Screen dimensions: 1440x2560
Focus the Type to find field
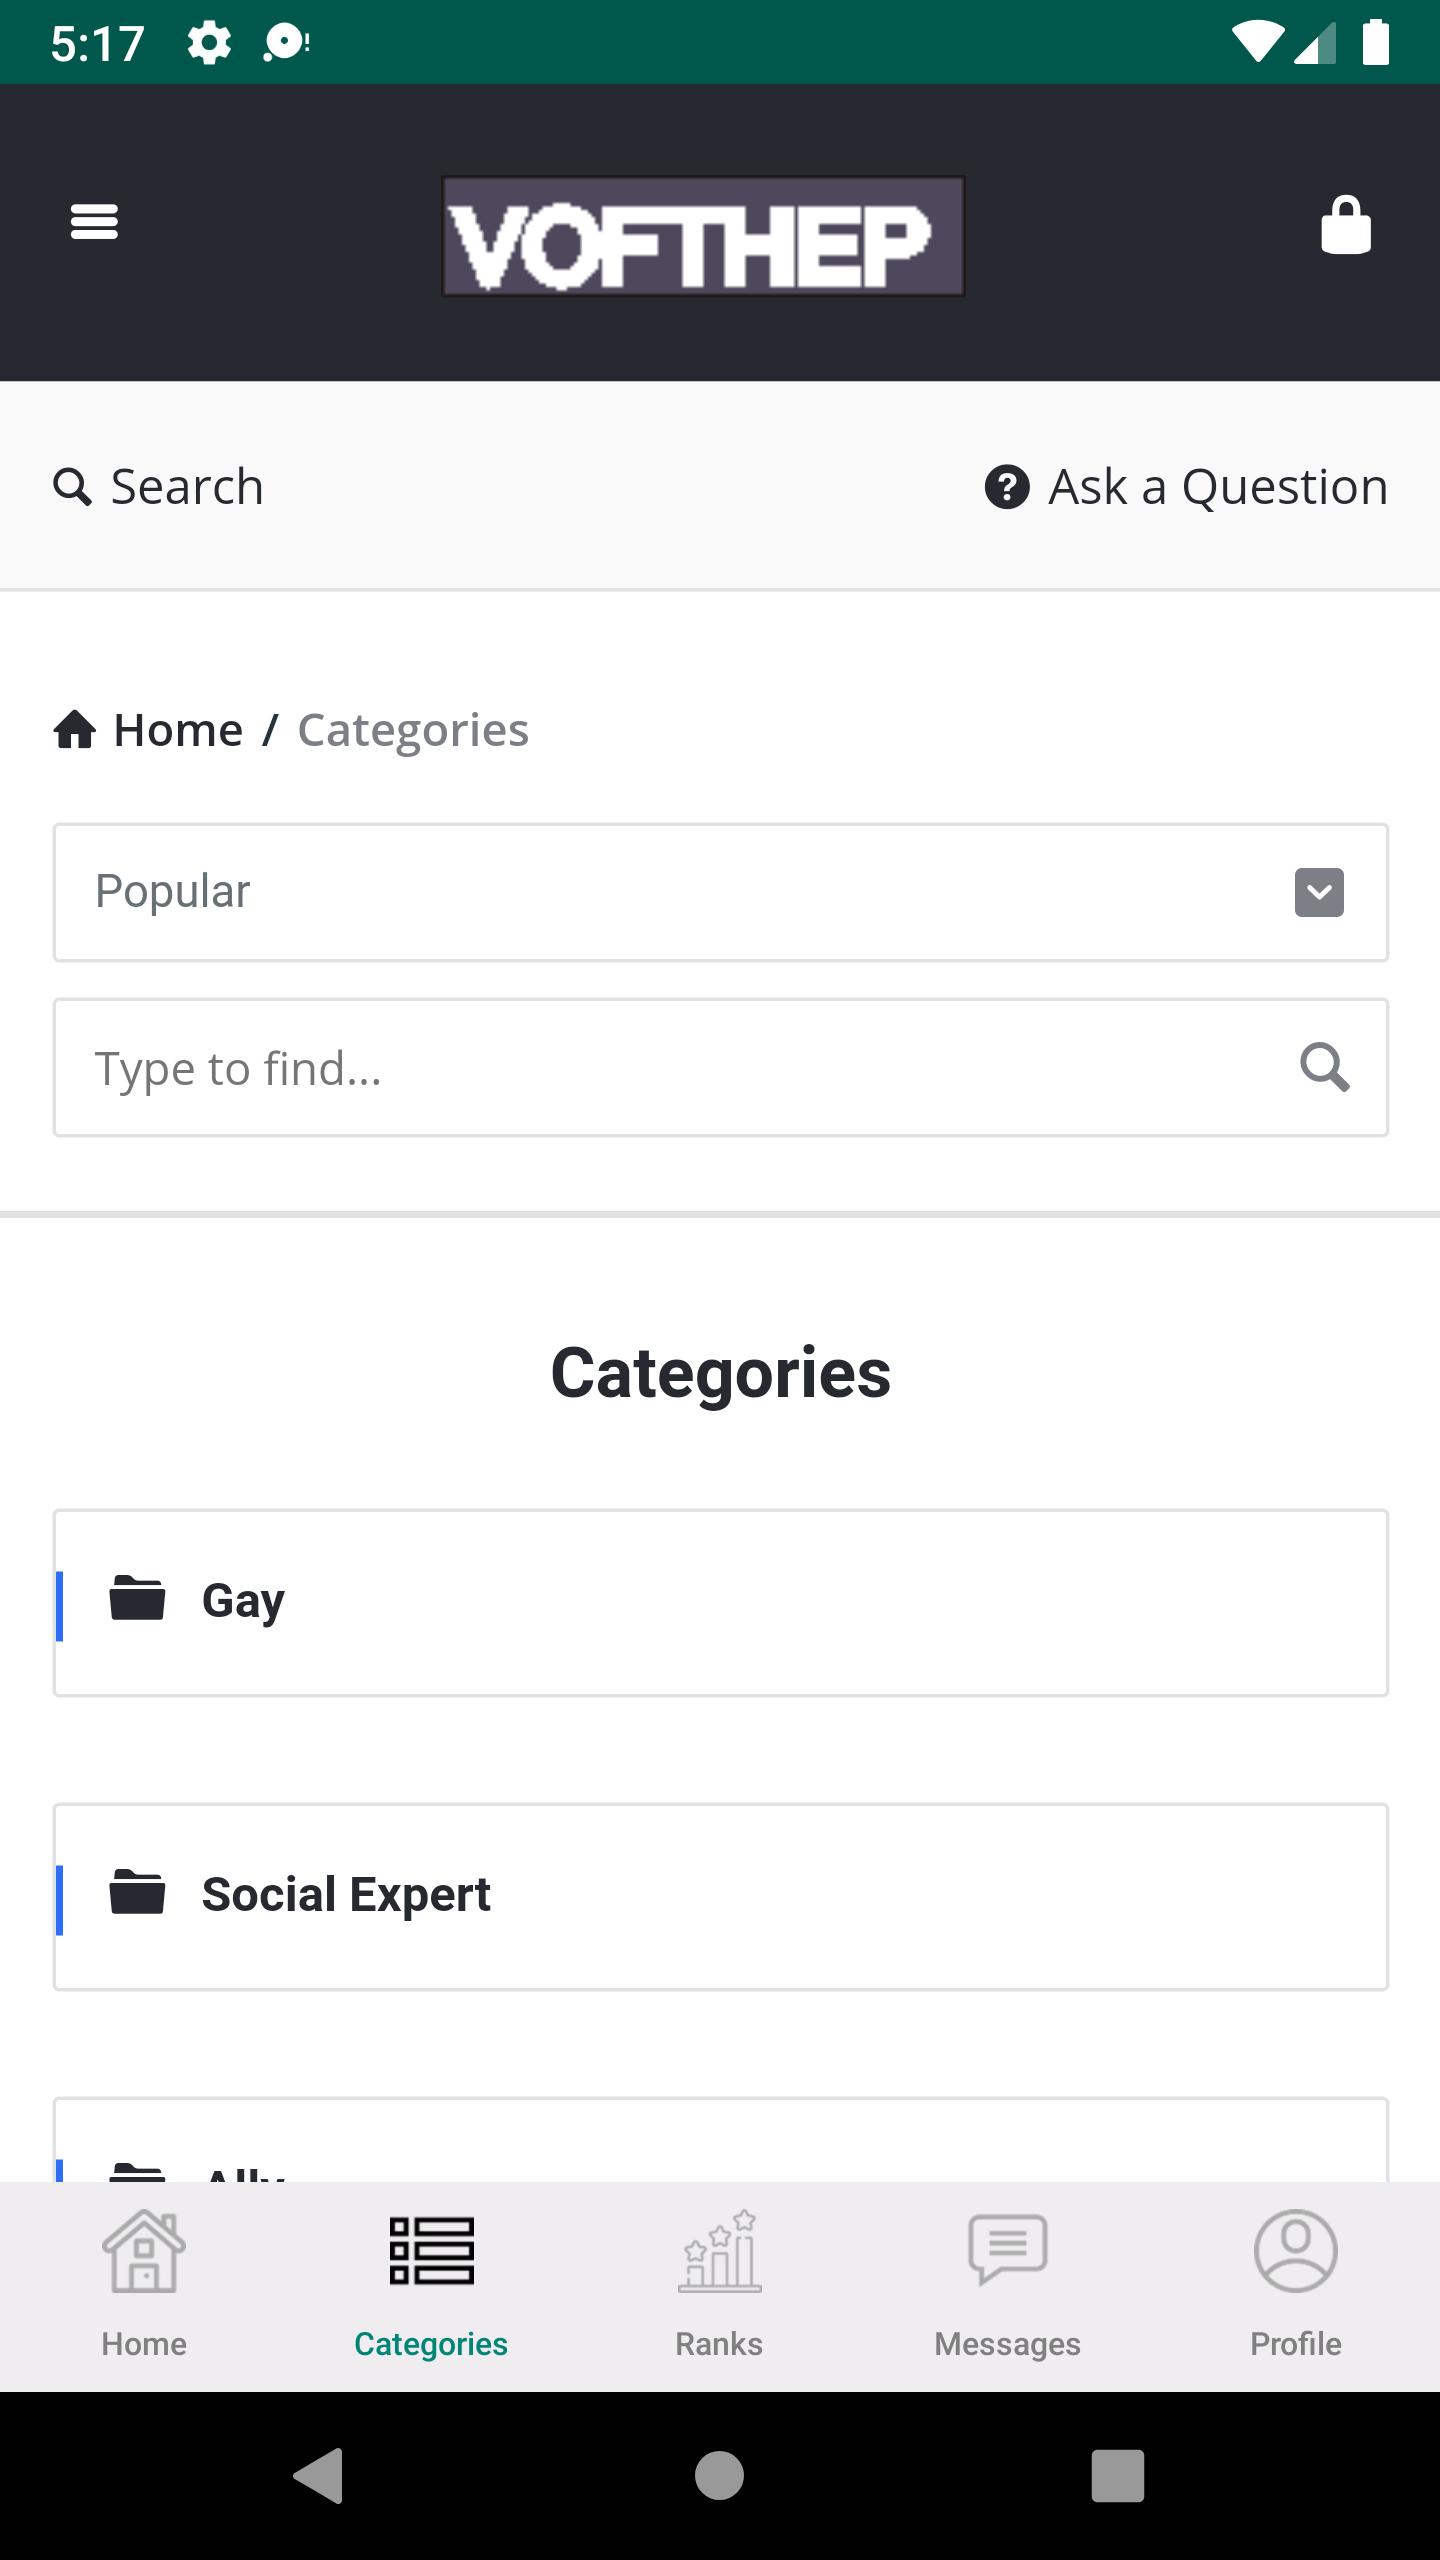720,1067
